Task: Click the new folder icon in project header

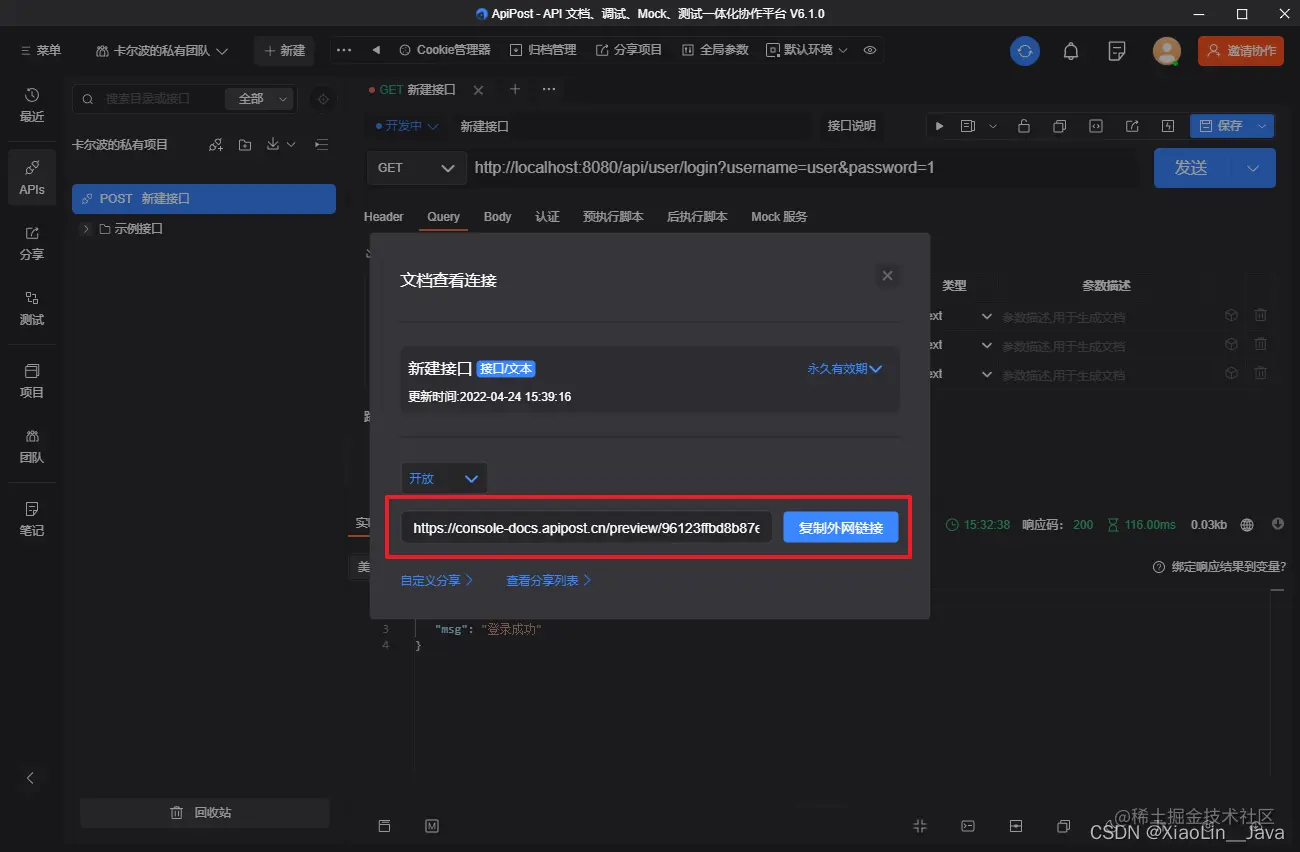Action: click(245, 145)
